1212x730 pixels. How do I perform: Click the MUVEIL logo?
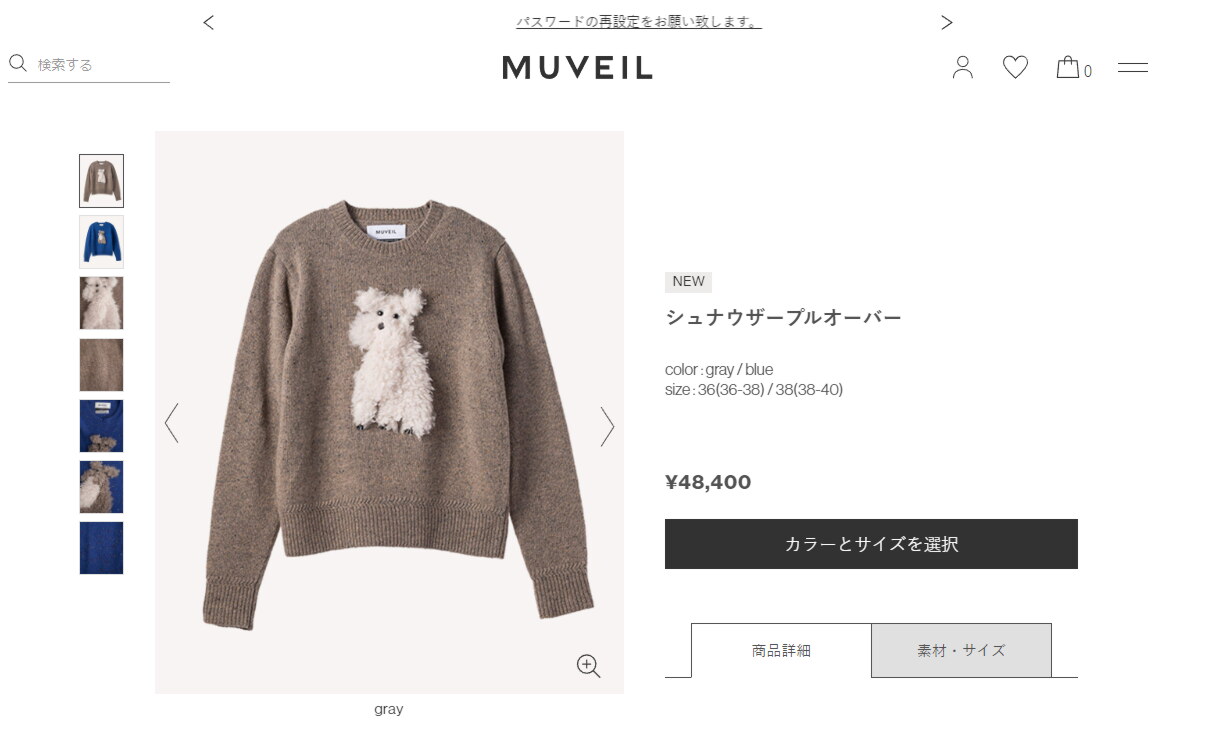[x=577, y=67]
